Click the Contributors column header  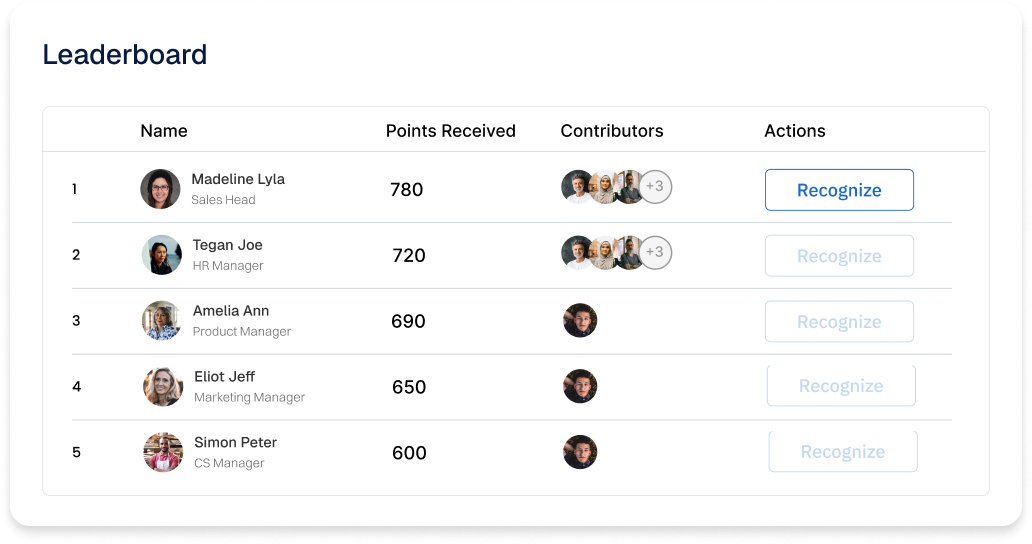coord(611,131)
